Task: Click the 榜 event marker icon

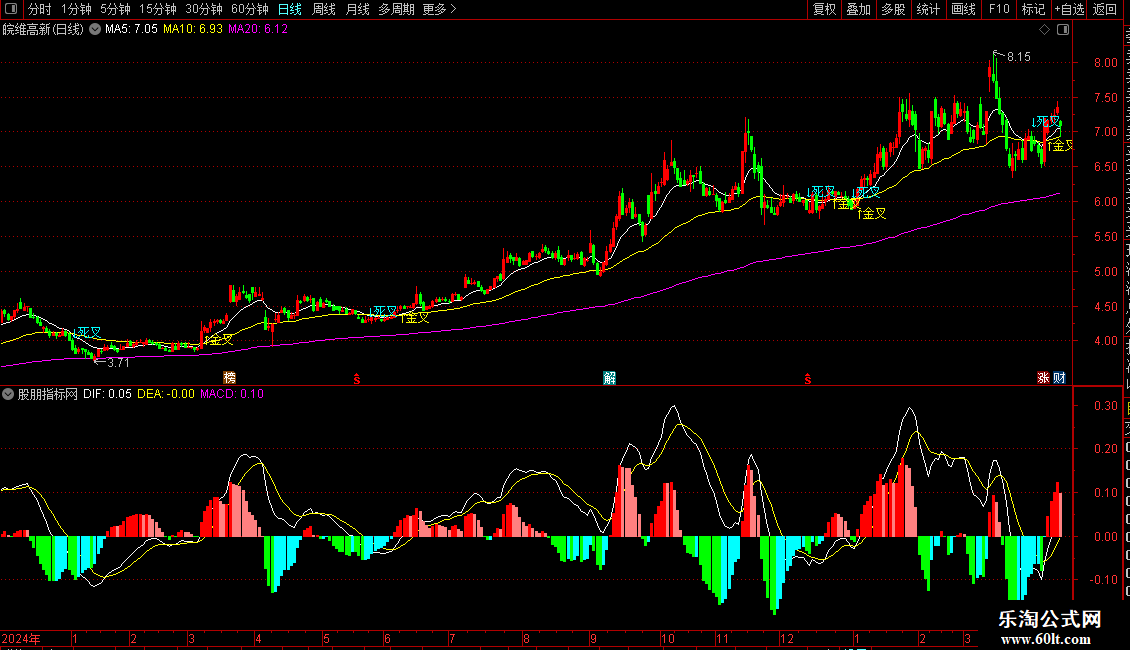Action: pos(229,378)
